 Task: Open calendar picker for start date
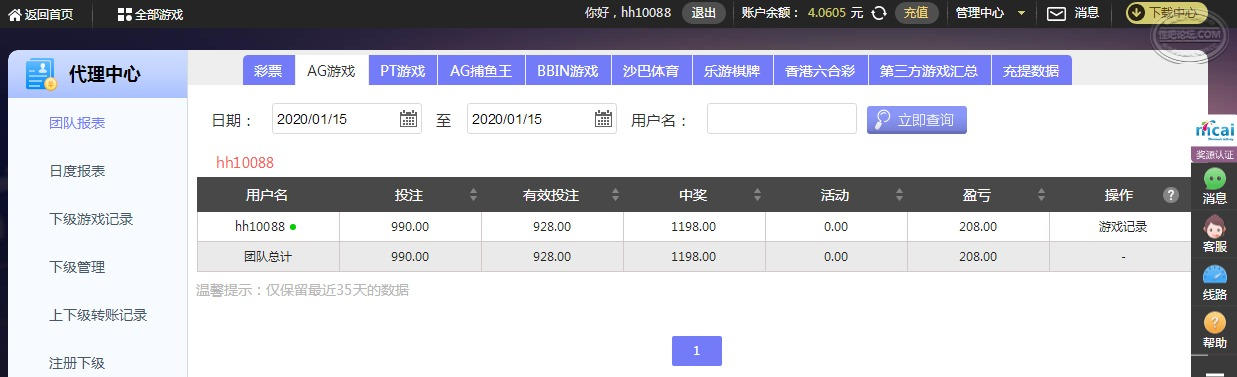[408, 119]
